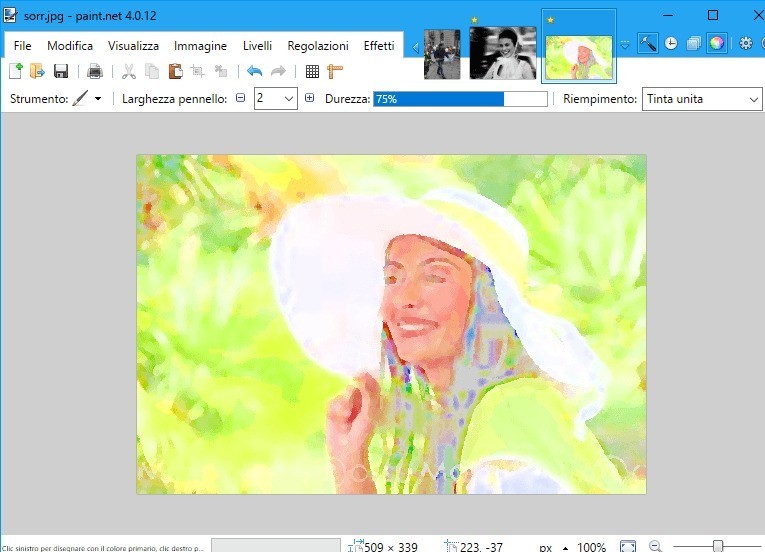765x552 pixels.
Task: Click the zoom out magnifier icon
Action: pyautogui.click(x=656, y=547)
